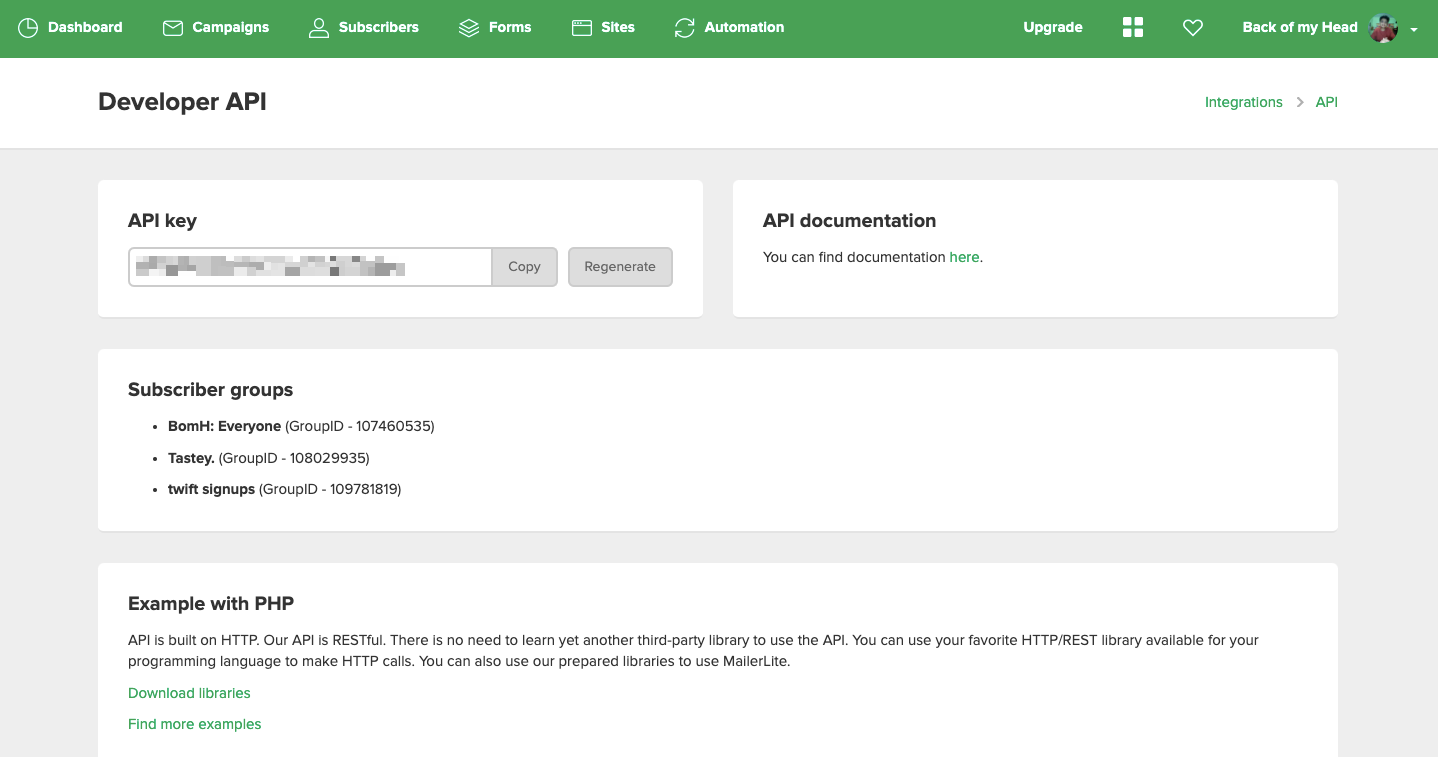Select the Upgrade menu option
The height and width of the screenshot is (757, 1438).
pos(1052,28)
